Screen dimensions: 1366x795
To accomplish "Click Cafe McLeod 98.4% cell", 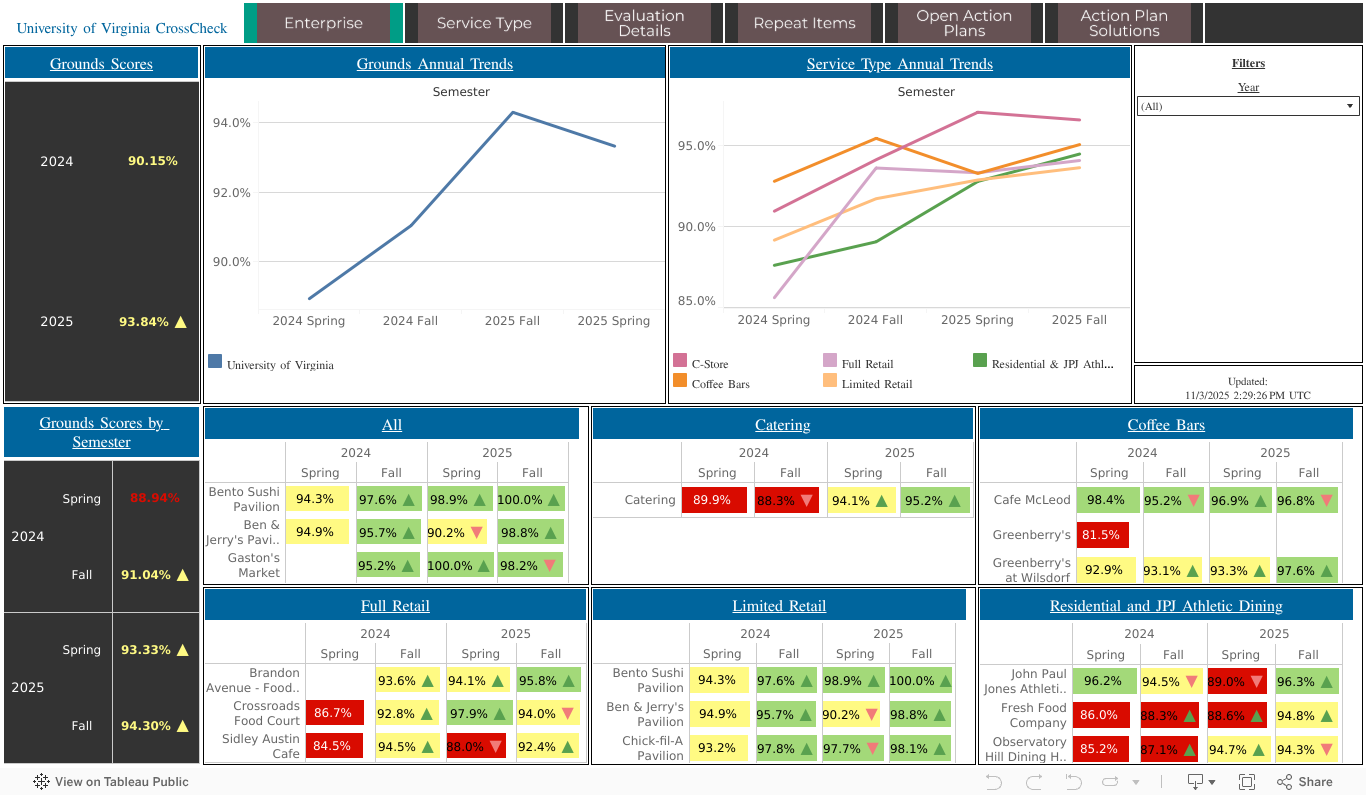I will (x=1108, y=500).
